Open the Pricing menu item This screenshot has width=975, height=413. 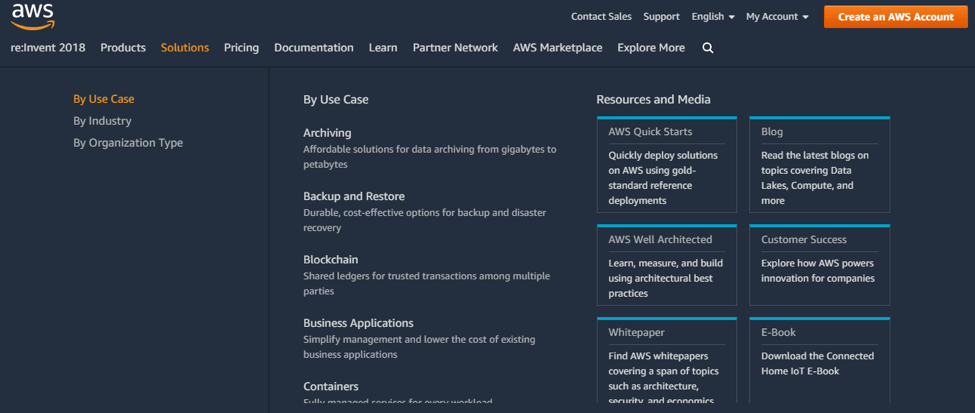point(241,48)
